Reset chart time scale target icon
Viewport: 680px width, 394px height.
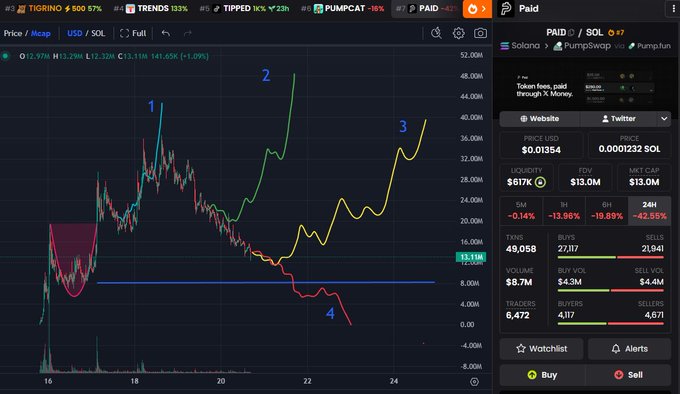point(474,381)
